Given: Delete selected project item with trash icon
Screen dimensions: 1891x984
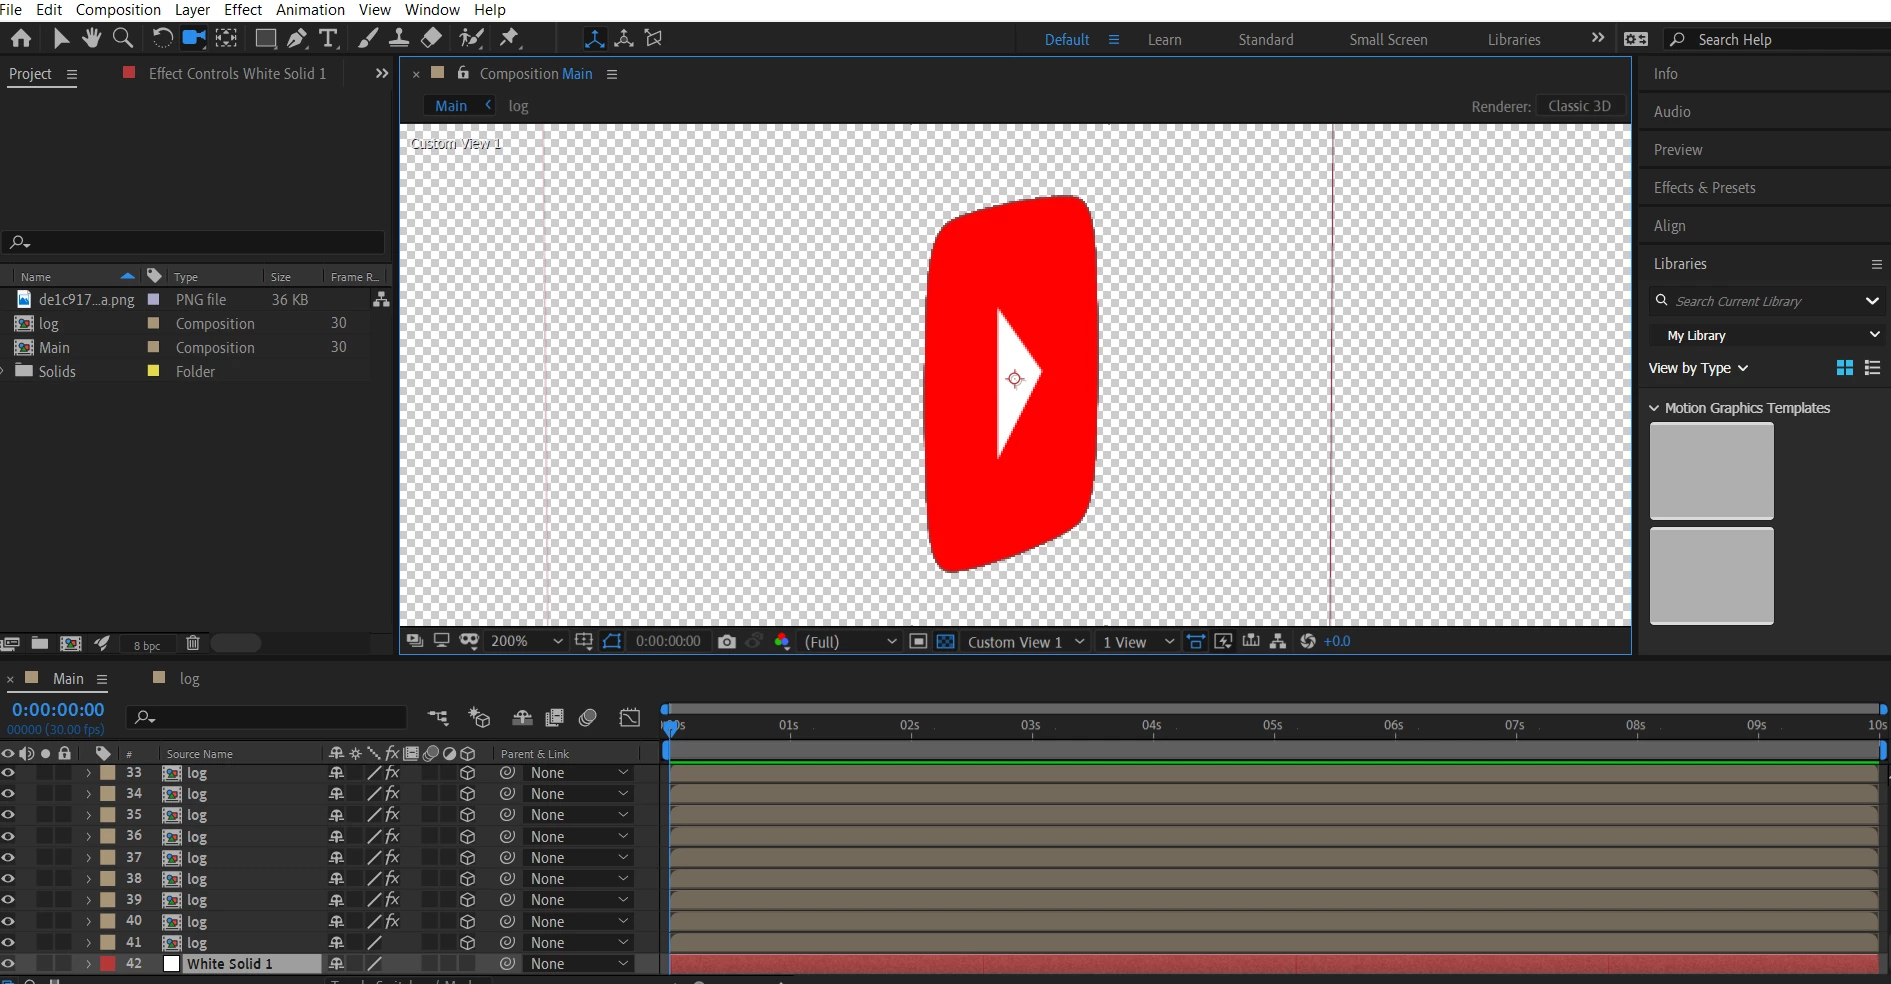Looking at the screenshot, I should click(x=193, y=644).
